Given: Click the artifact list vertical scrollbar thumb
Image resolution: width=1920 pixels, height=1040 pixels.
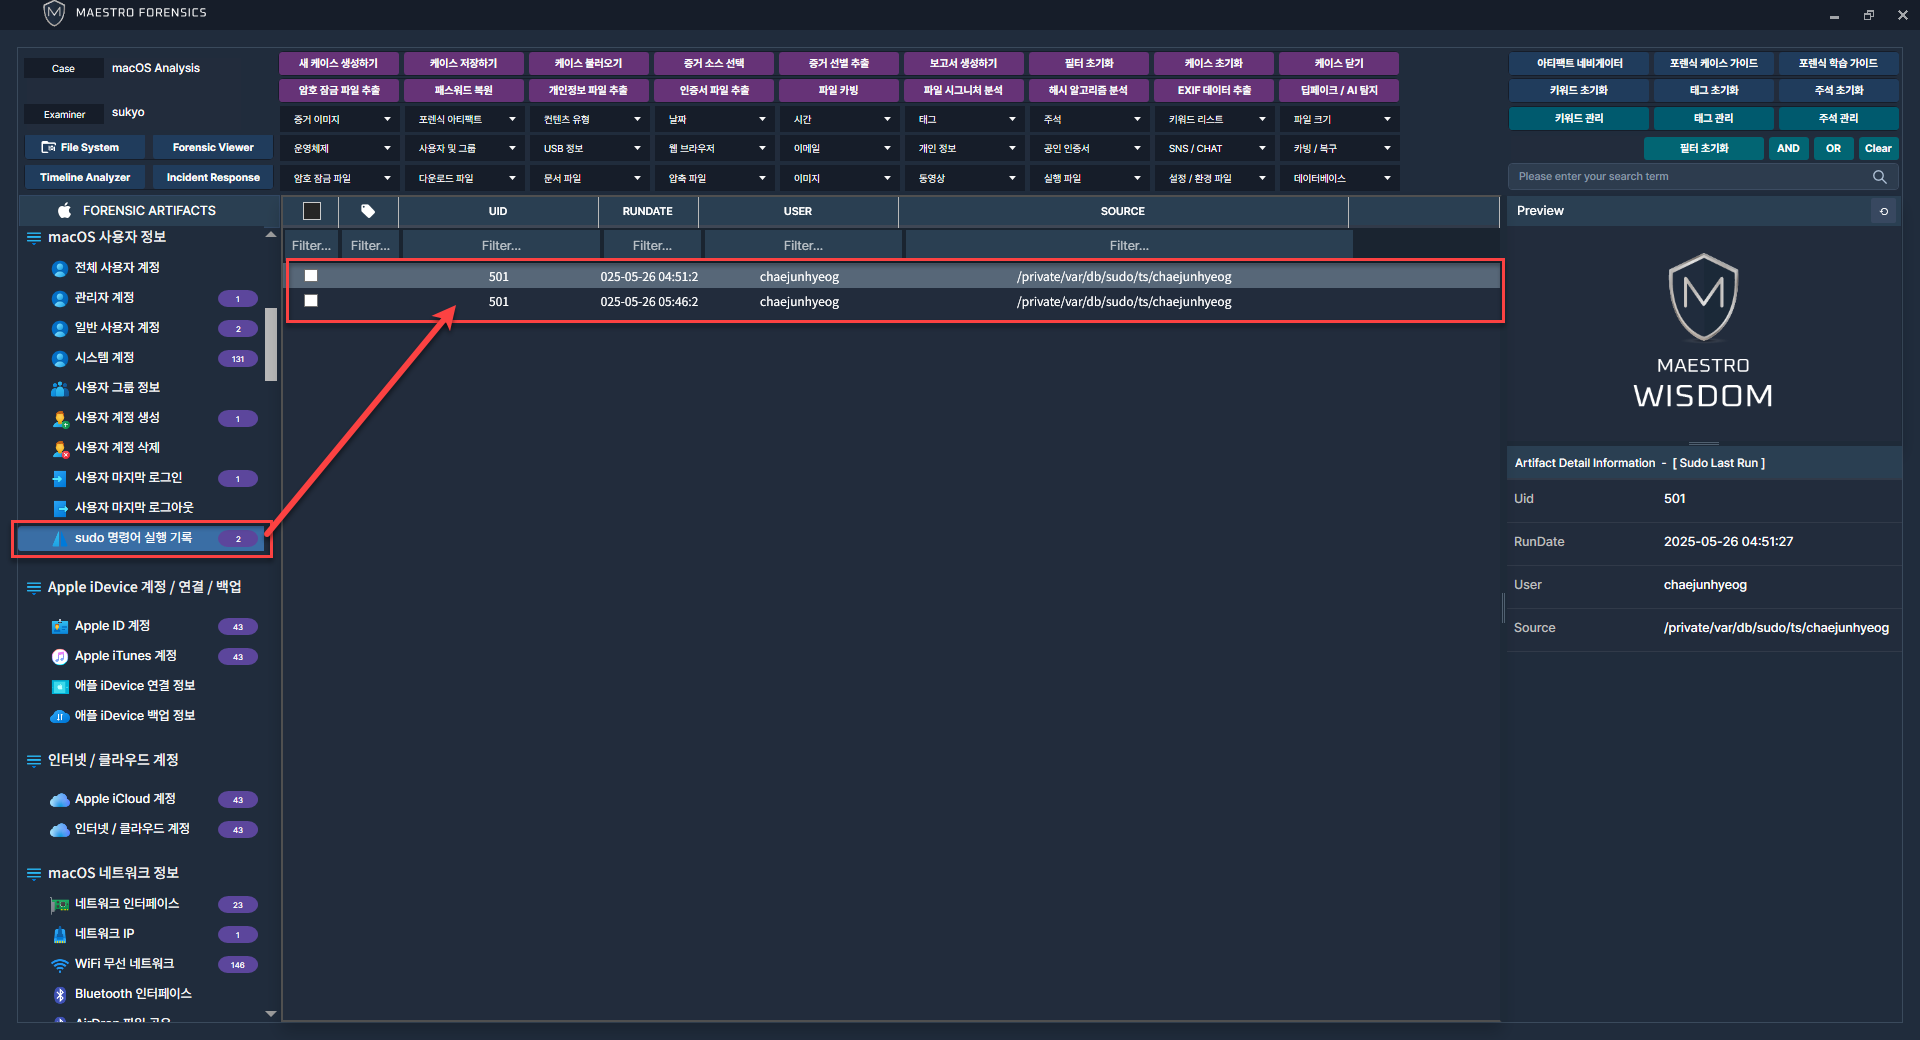Looking at the screenshot, I should [270, 344].
